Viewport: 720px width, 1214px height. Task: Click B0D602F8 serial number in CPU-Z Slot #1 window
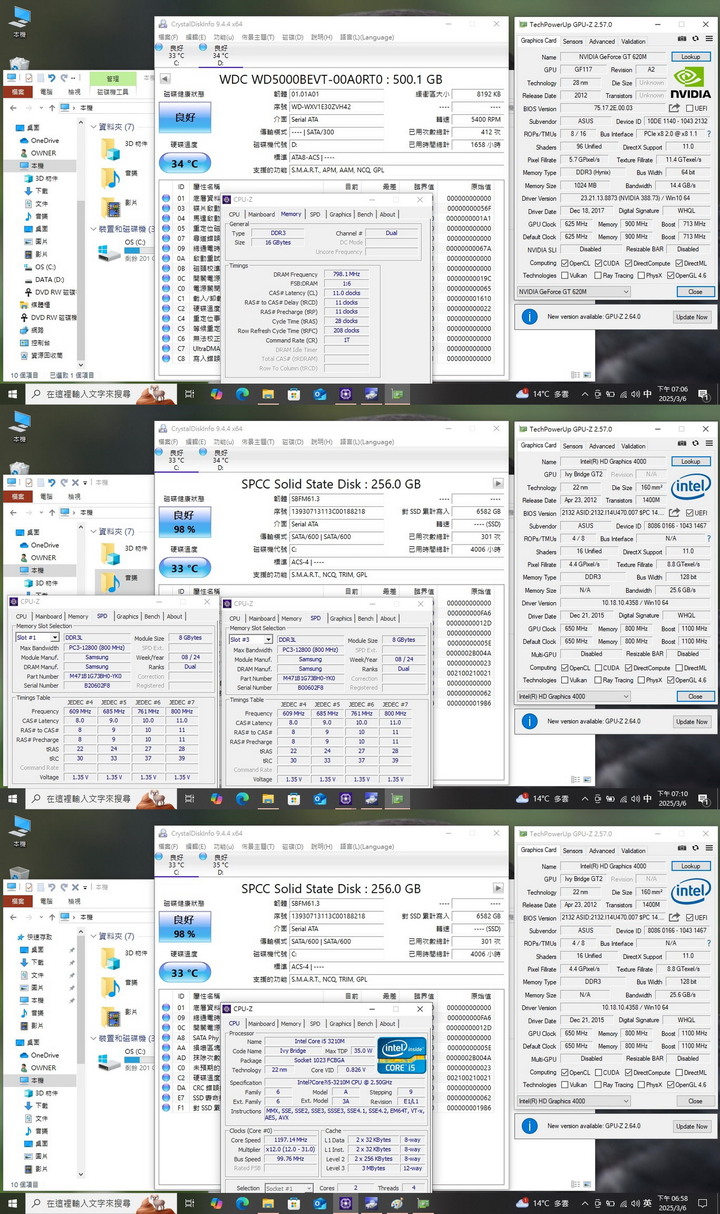click(x=97, y=685)
